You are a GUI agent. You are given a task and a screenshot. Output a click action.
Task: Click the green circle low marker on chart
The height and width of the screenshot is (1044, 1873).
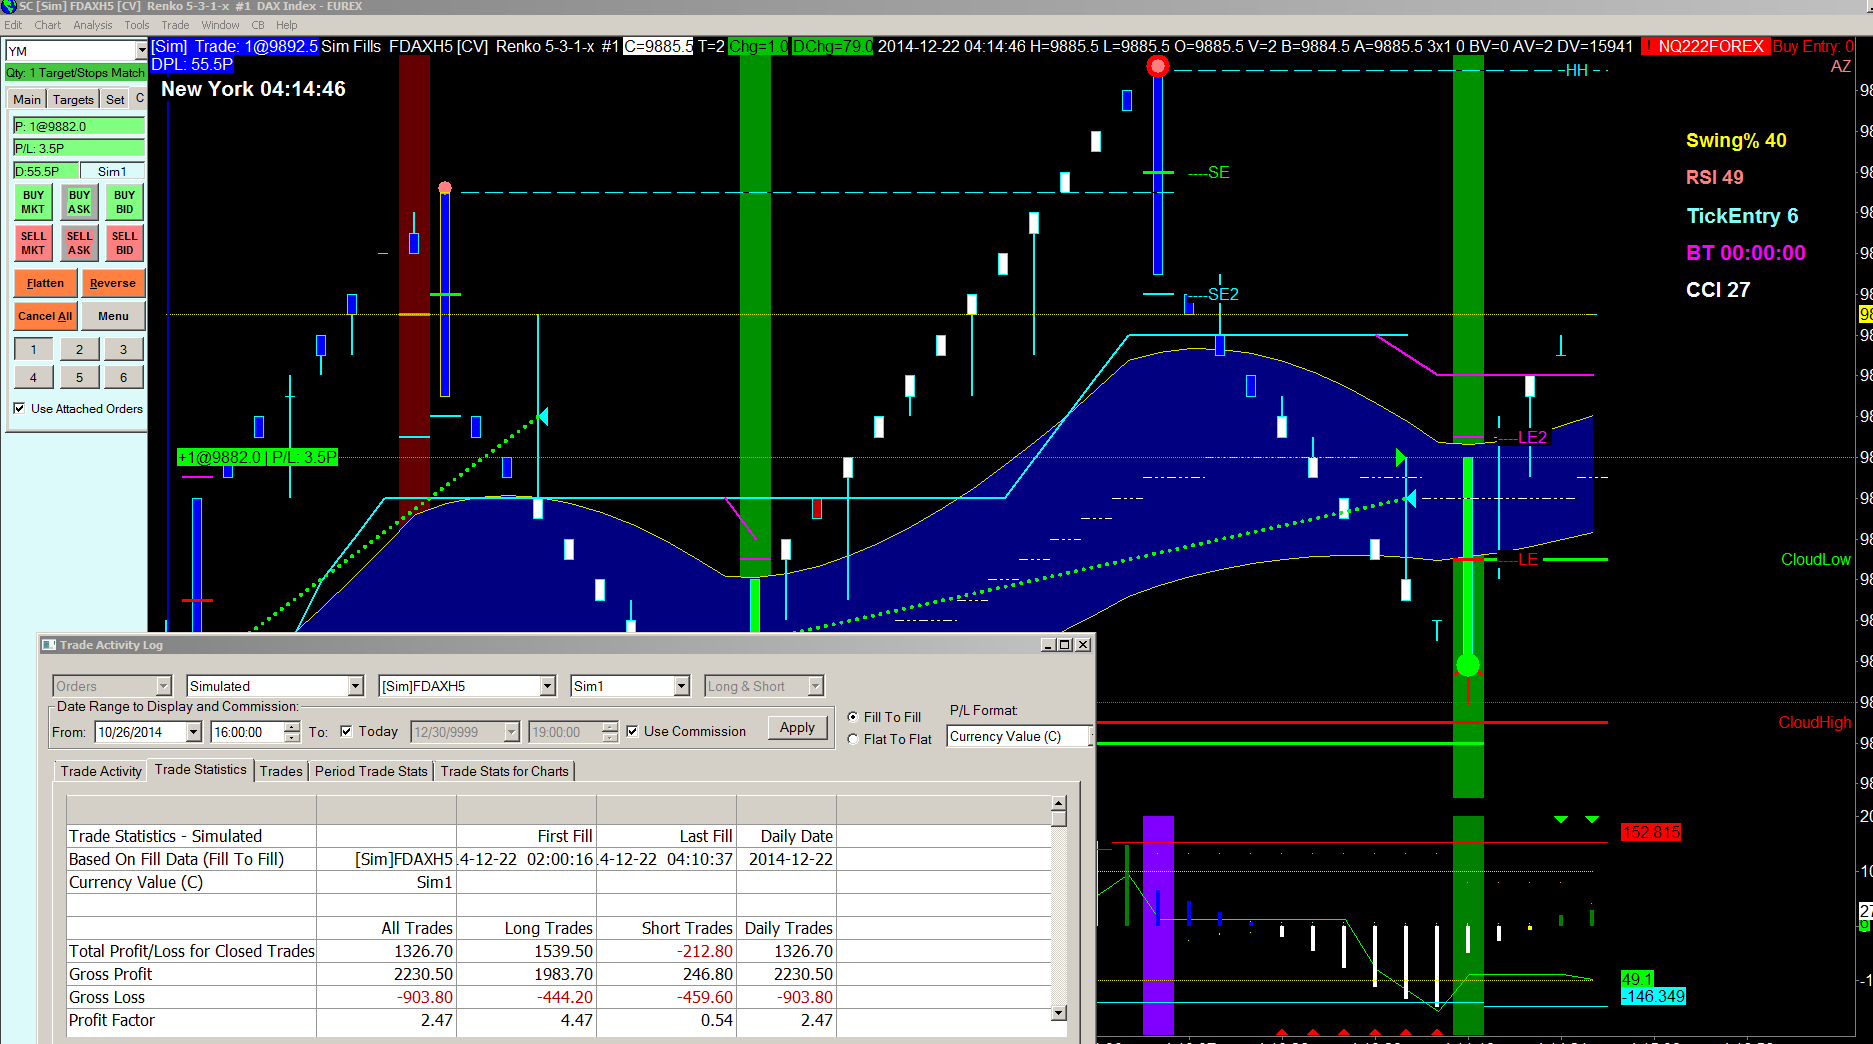coord(1468,665)
